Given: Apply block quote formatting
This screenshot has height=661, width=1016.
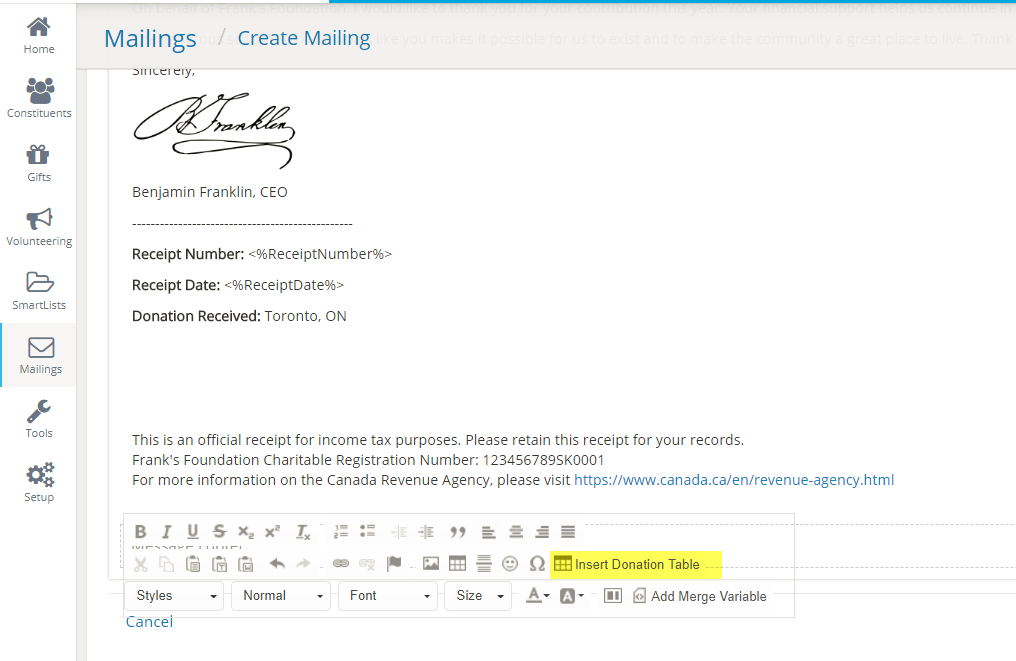Looking at the screenshot, I should [458, 532].
